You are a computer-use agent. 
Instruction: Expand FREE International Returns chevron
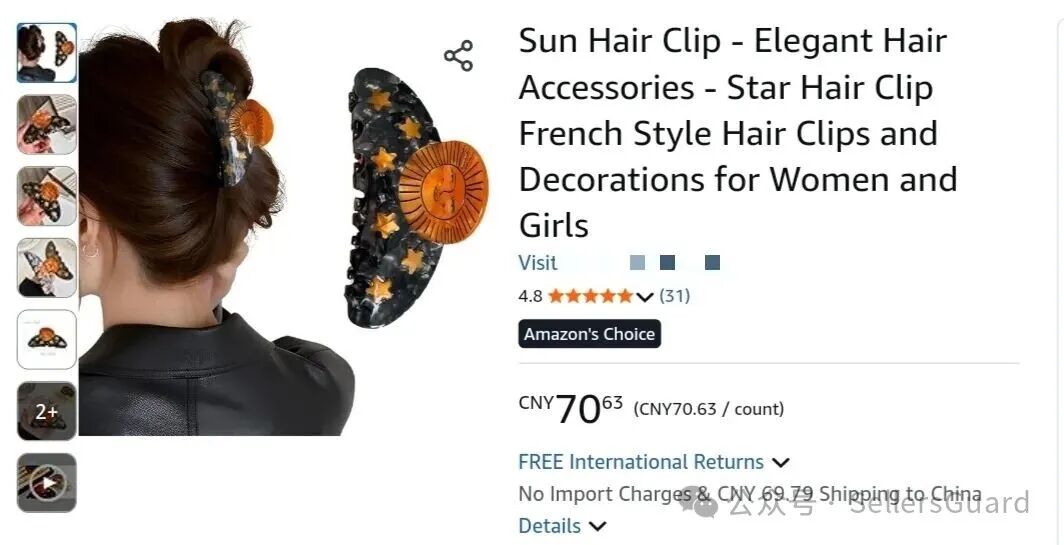(781, 463)
